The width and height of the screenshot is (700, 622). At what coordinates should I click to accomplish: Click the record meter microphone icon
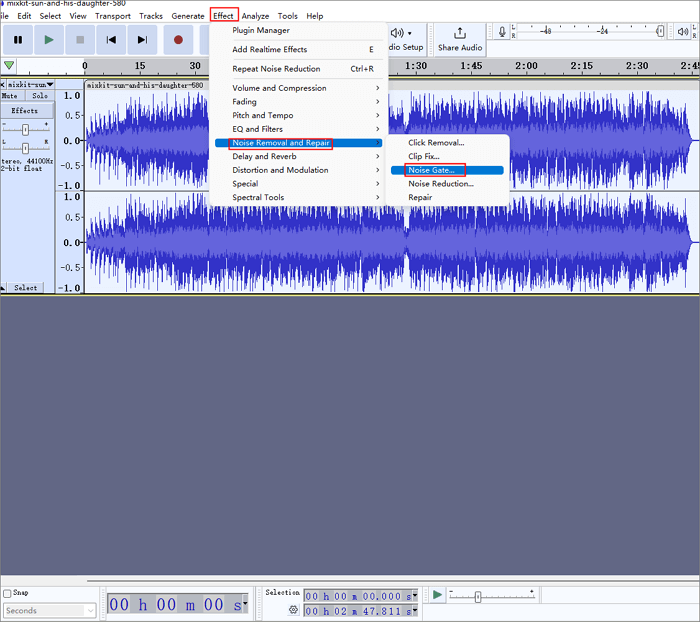point(502,33)
